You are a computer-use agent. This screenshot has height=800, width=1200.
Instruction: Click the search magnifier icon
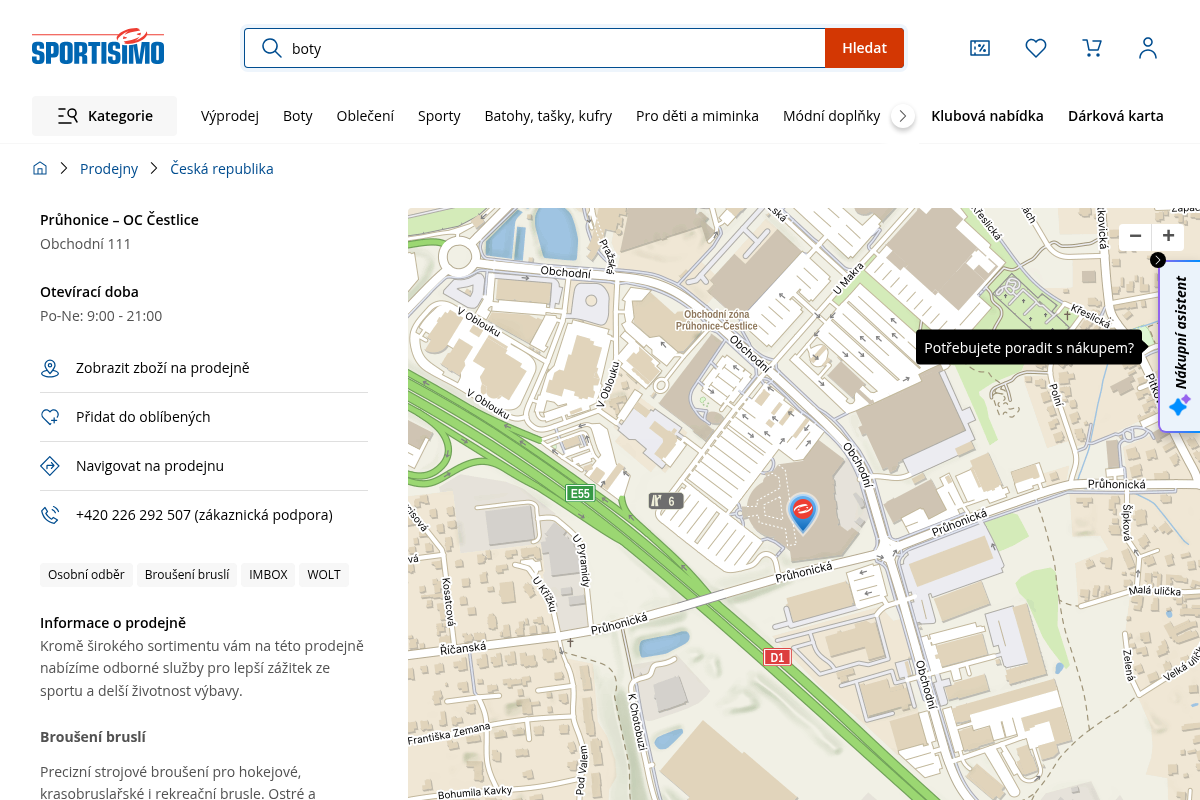(x=270, y=48)
